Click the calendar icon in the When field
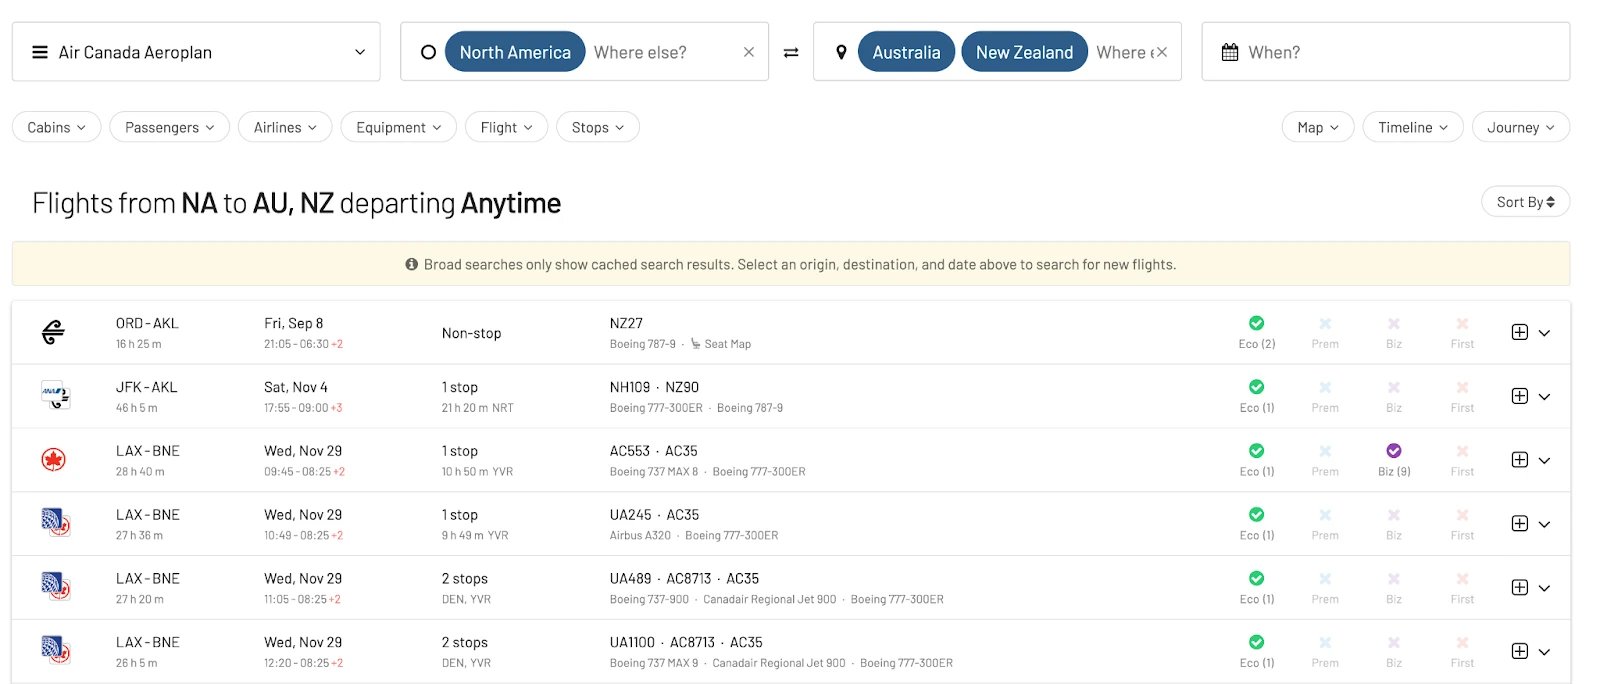The height and width of the screenshot is (684, 1600). tap(1230, 52)
